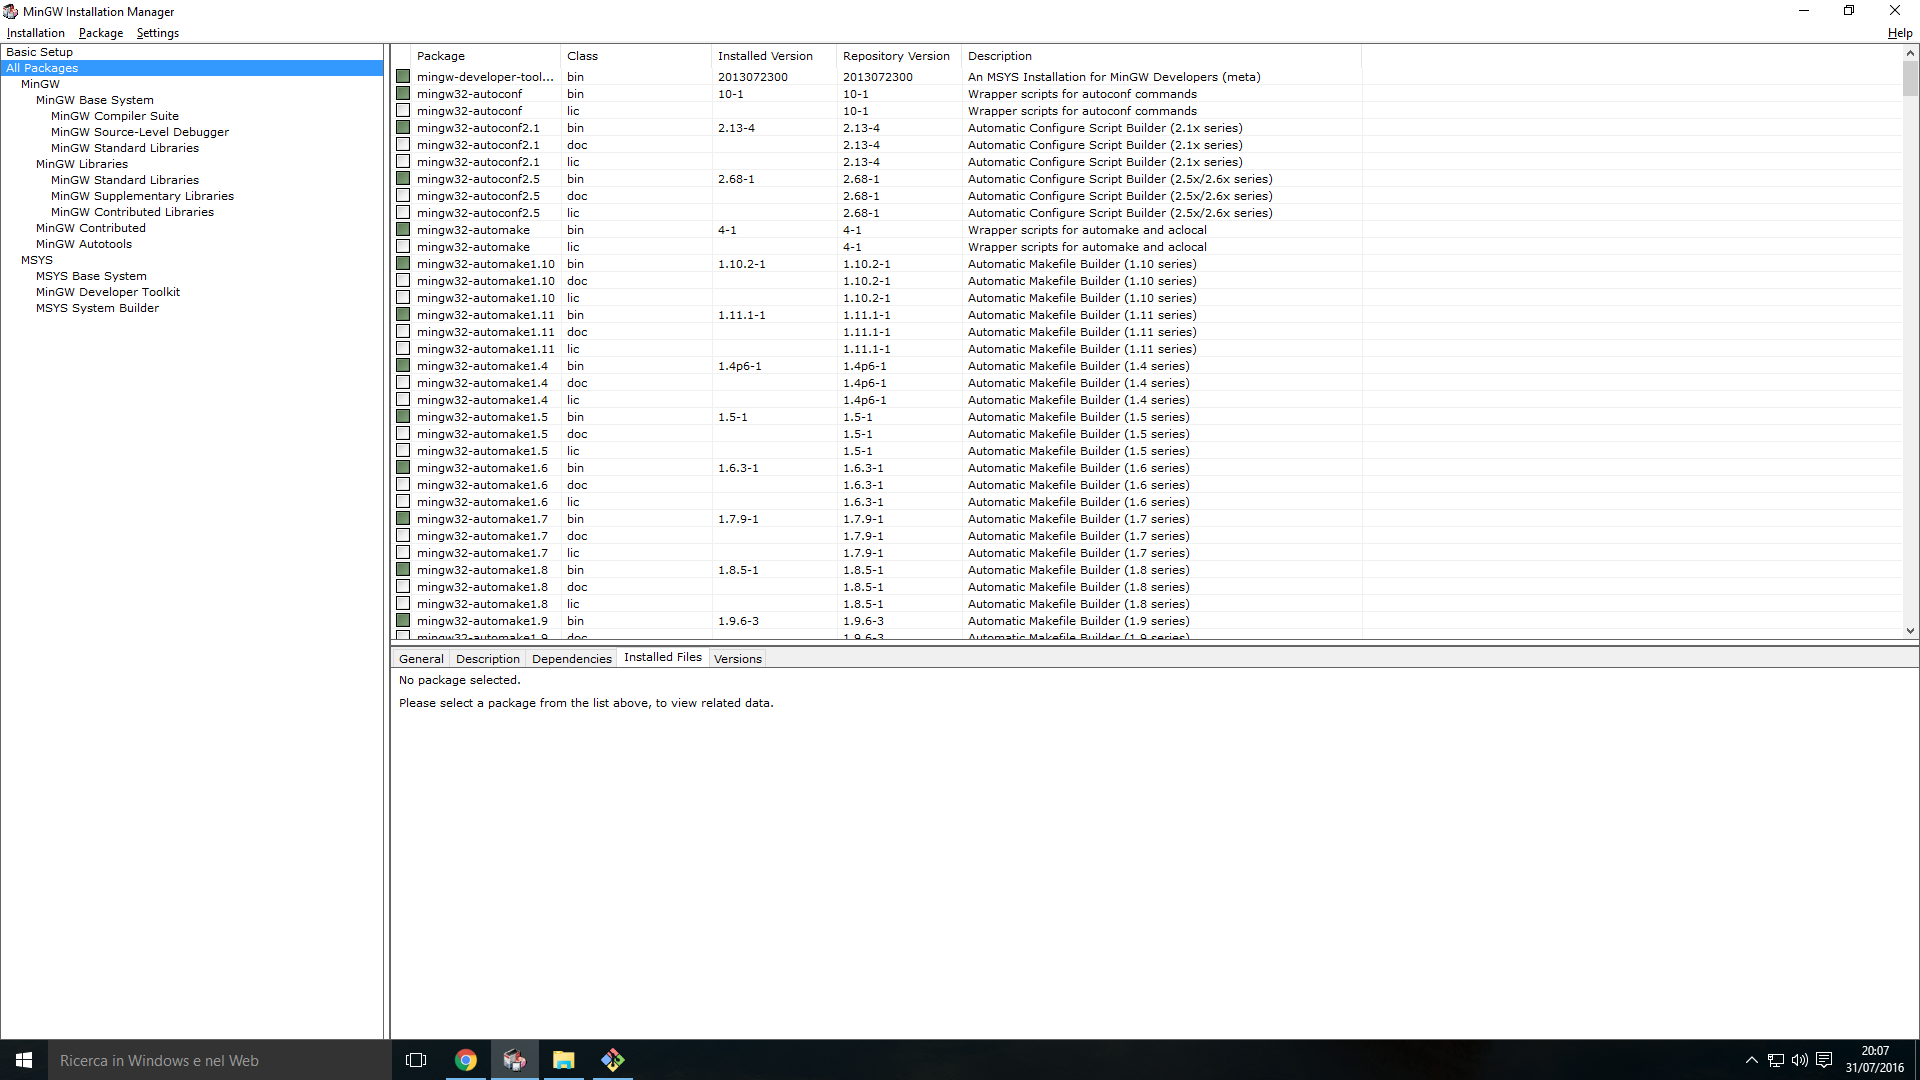Click installed marker for mingw32-automake1.10 bin

(x=403, y=264)
